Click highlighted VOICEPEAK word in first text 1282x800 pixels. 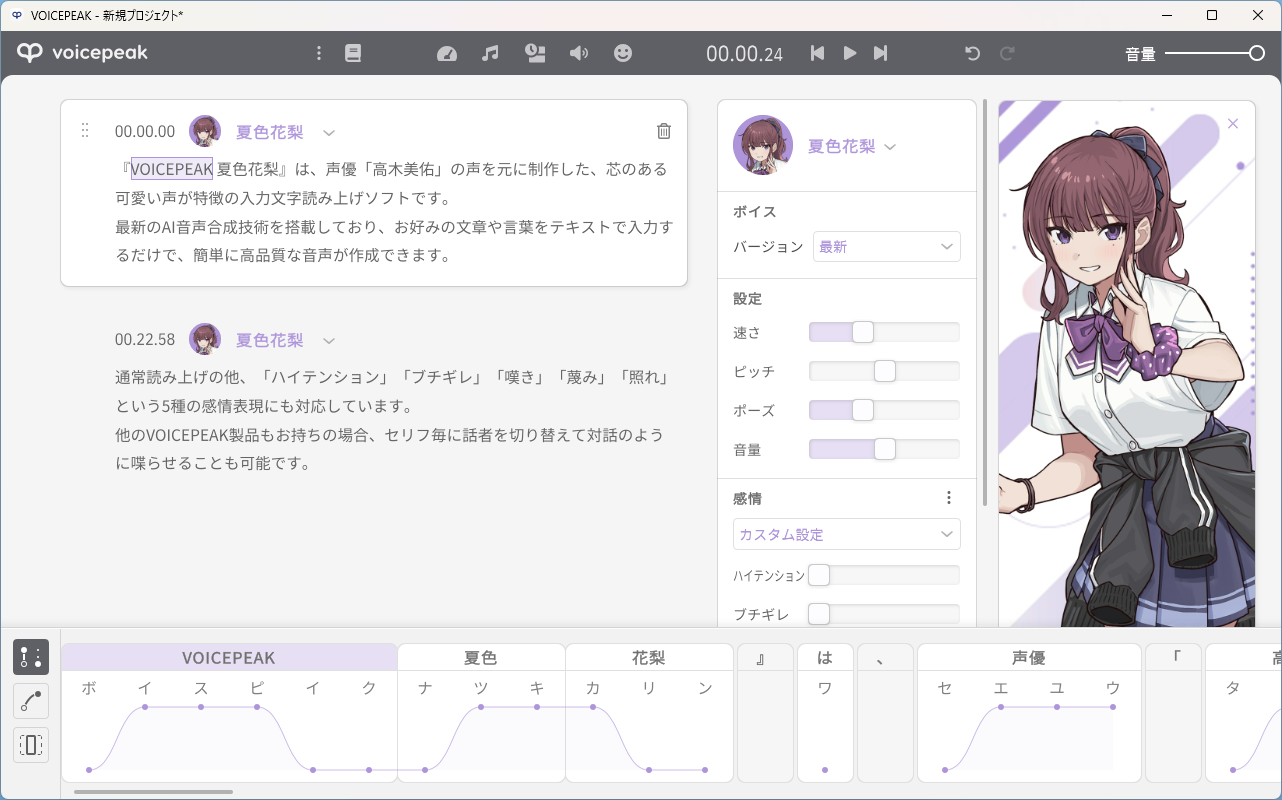pos(172,169)
